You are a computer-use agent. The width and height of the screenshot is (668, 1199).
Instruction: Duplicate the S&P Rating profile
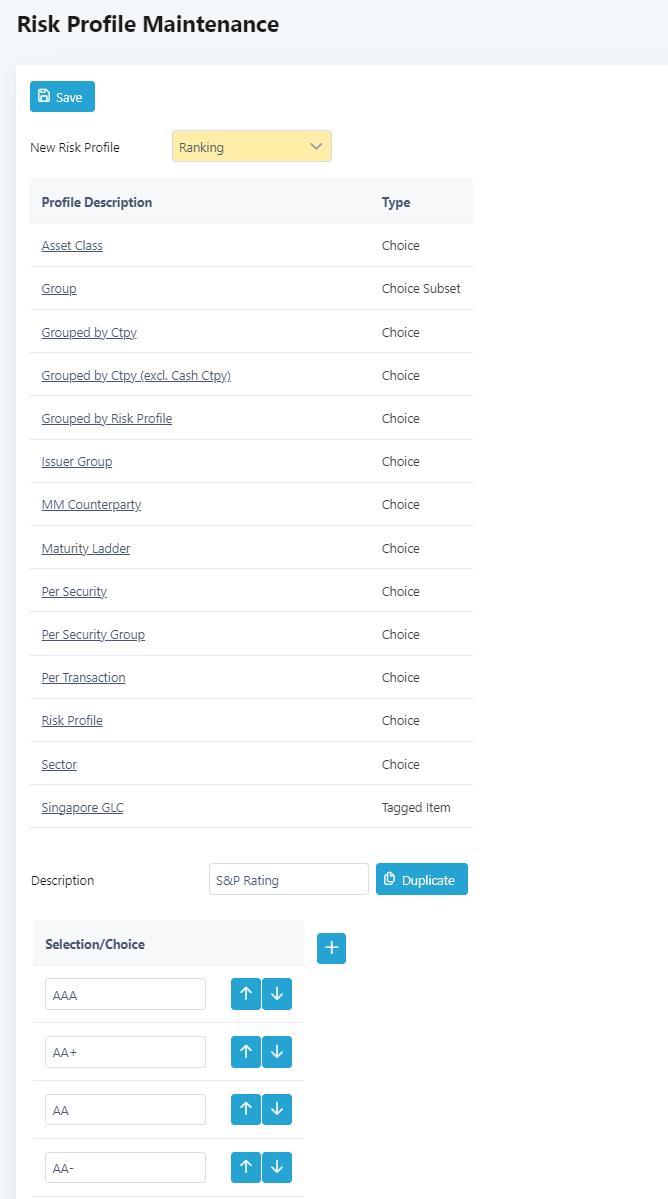pos(422,879)
